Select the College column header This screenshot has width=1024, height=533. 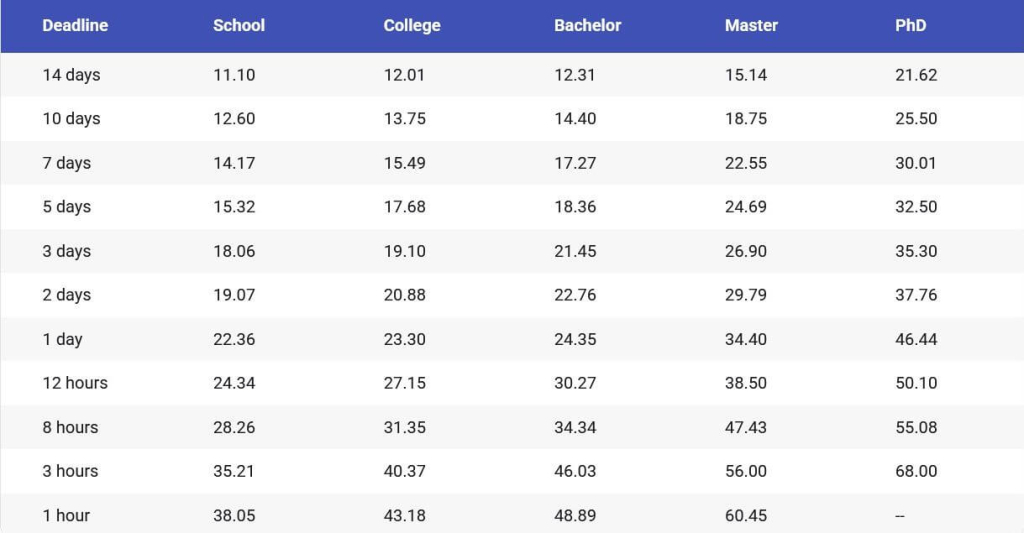(412, 25)
